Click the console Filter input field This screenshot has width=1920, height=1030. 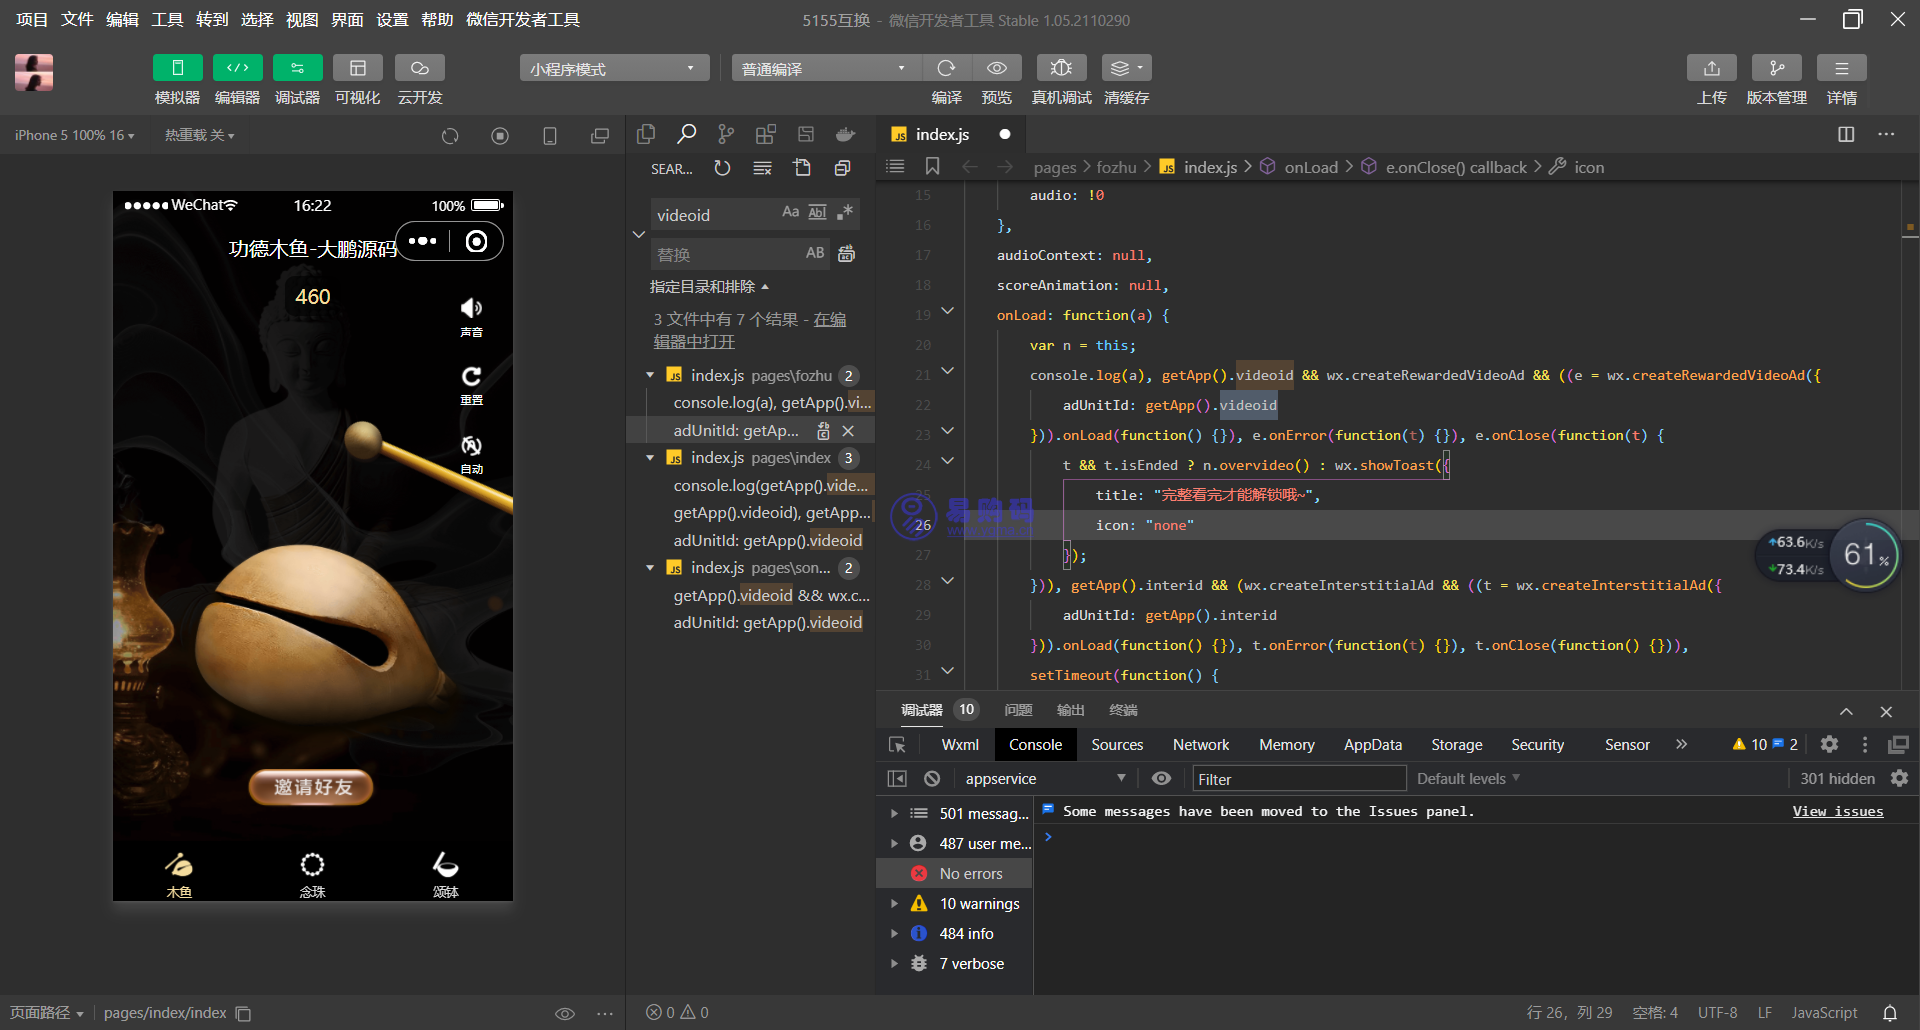[x=1298, y=779]
